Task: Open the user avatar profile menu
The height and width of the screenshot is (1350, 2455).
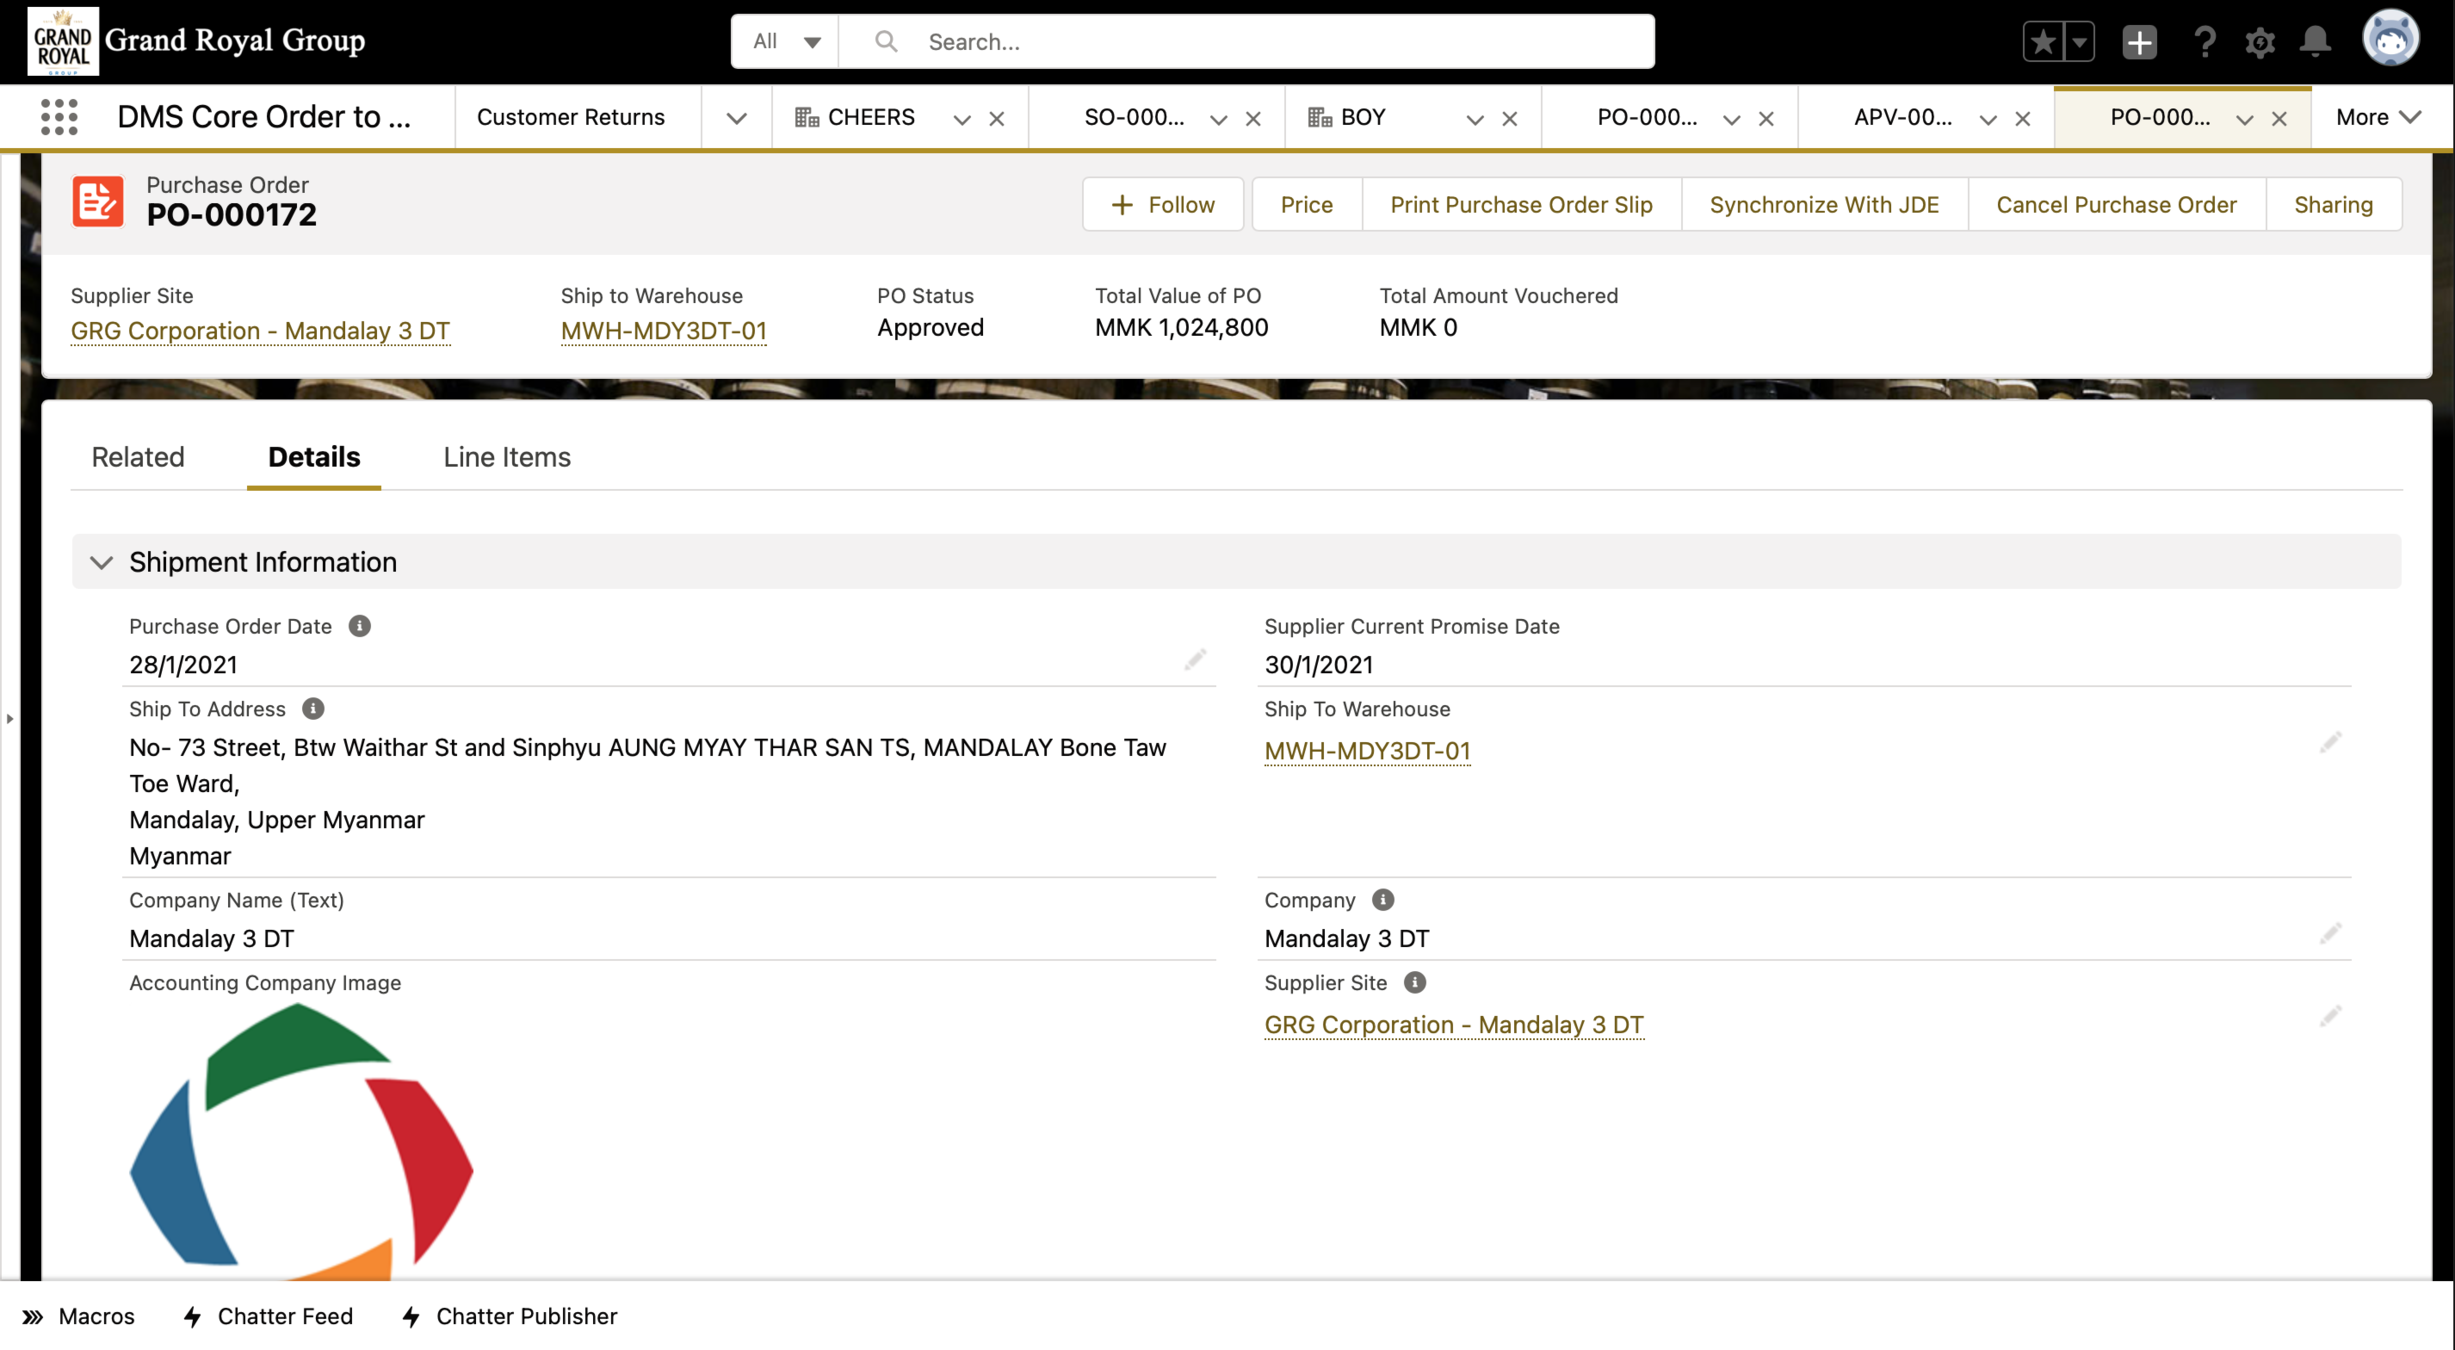Action: coord(2390,40)
